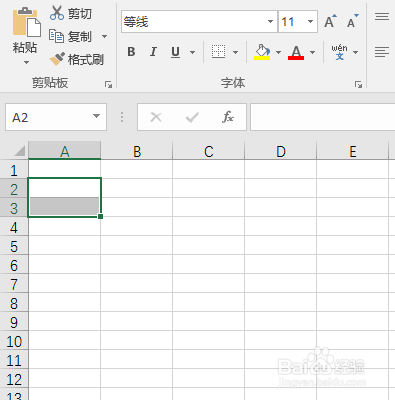
Task: Select row 1 header
Action: coord(14,170)
